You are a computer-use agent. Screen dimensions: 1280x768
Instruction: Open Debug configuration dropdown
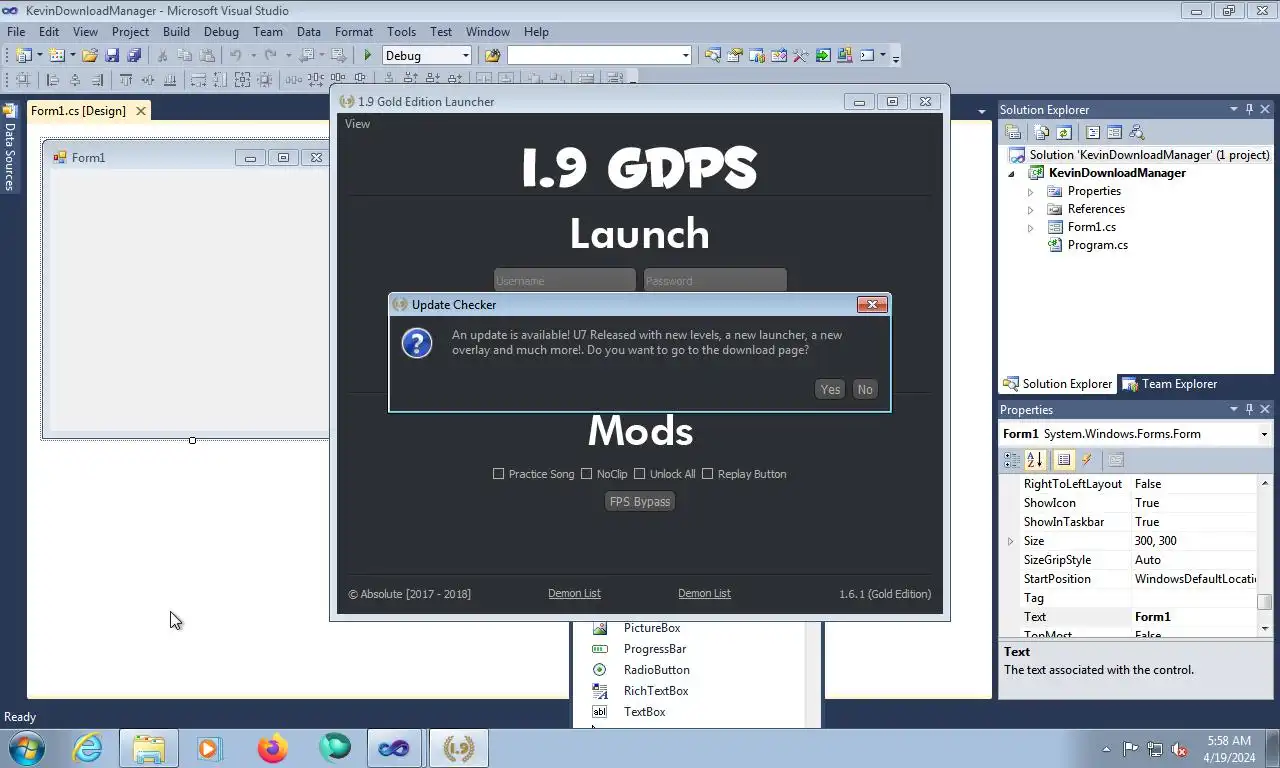tap(465, 55)
